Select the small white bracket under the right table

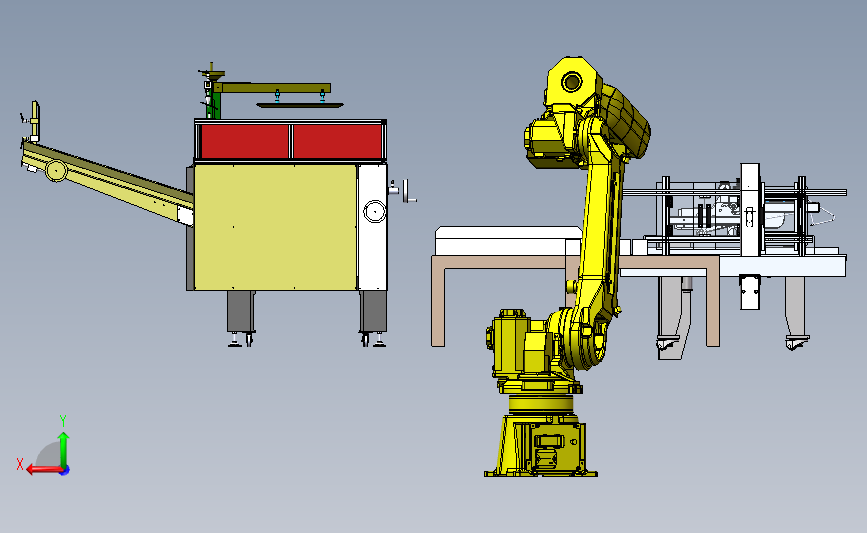[750, 291]
